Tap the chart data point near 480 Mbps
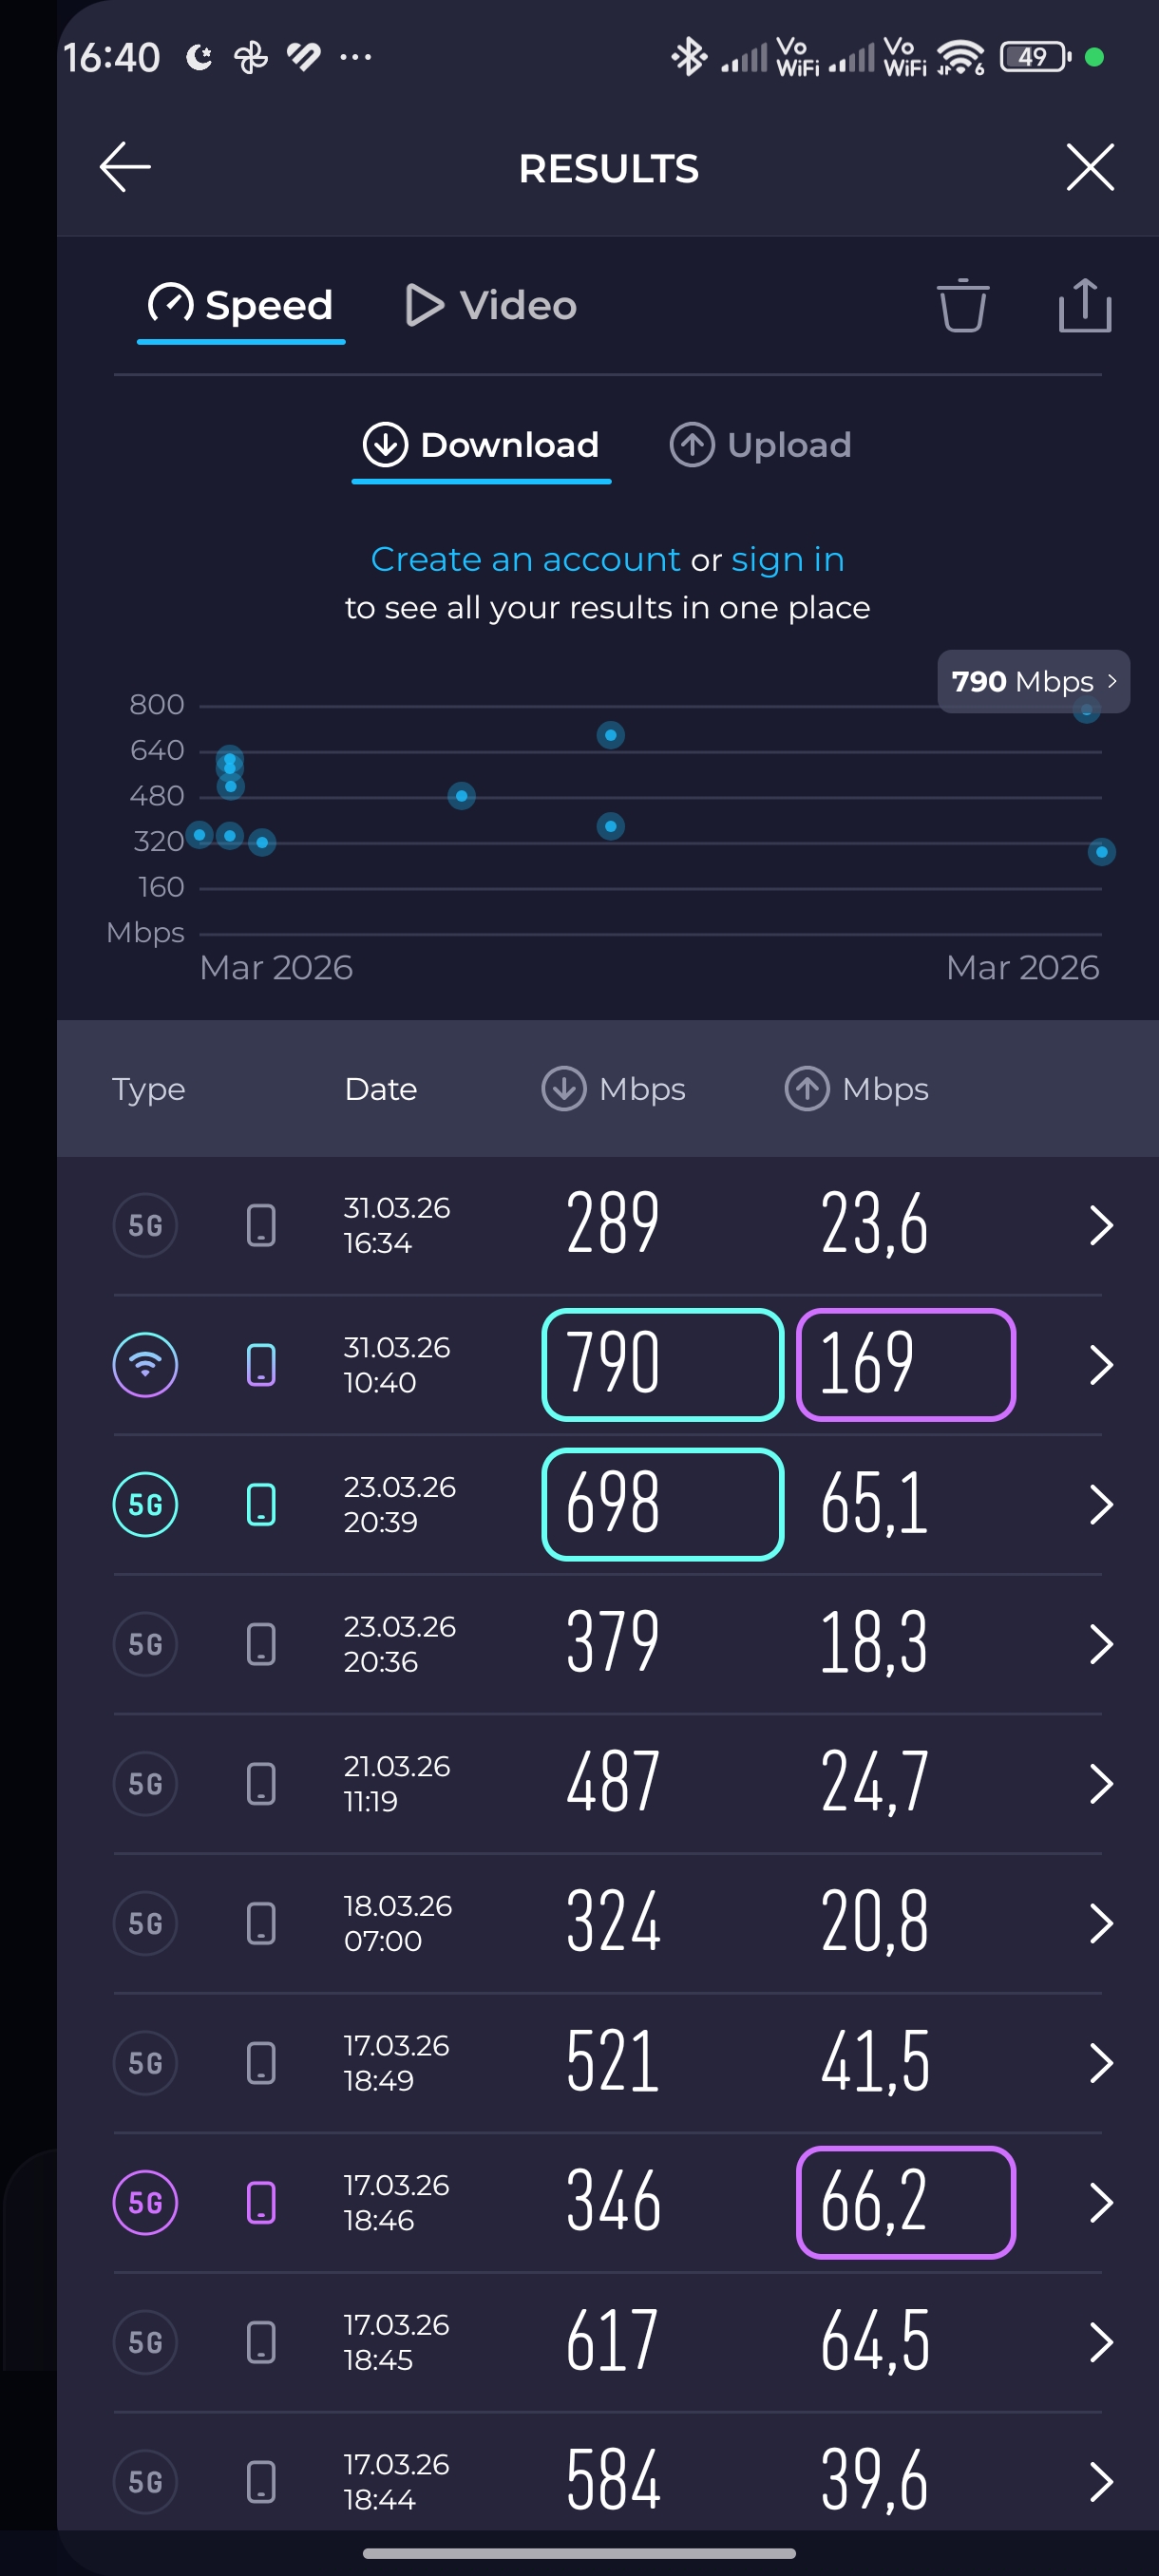Screen dimensions: 1159x2576 point(461,796)
